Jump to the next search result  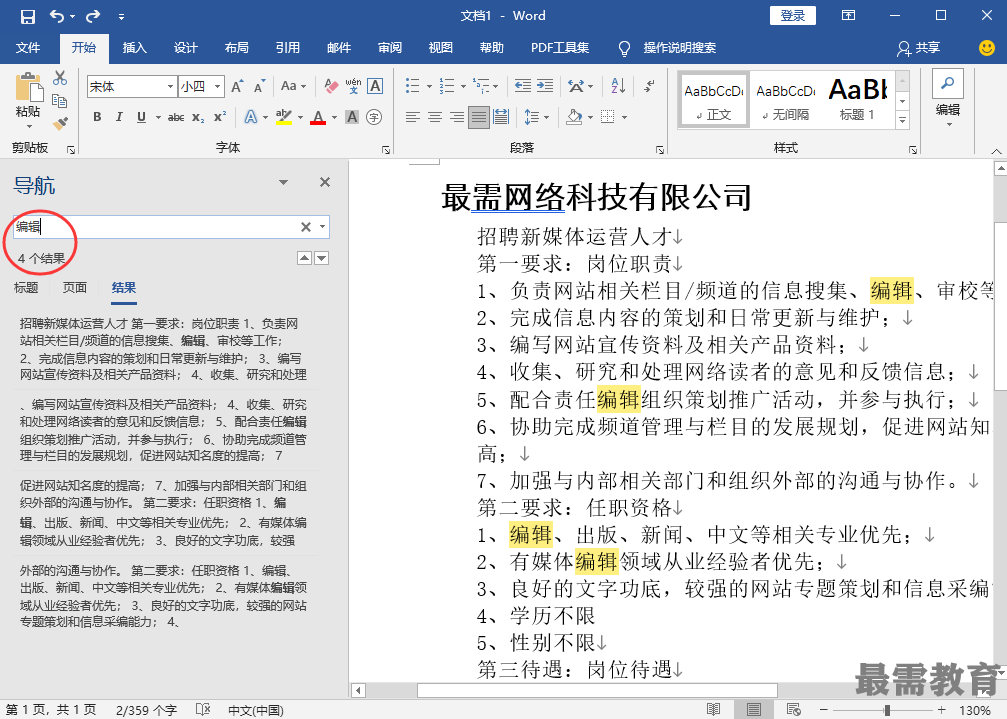[322, 258]
